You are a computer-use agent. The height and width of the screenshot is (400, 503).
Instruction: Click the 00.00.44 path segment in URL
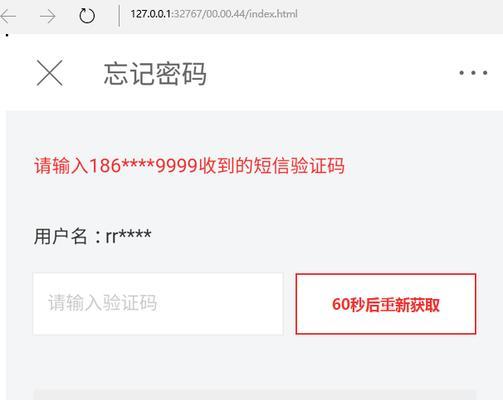(226, 14)
